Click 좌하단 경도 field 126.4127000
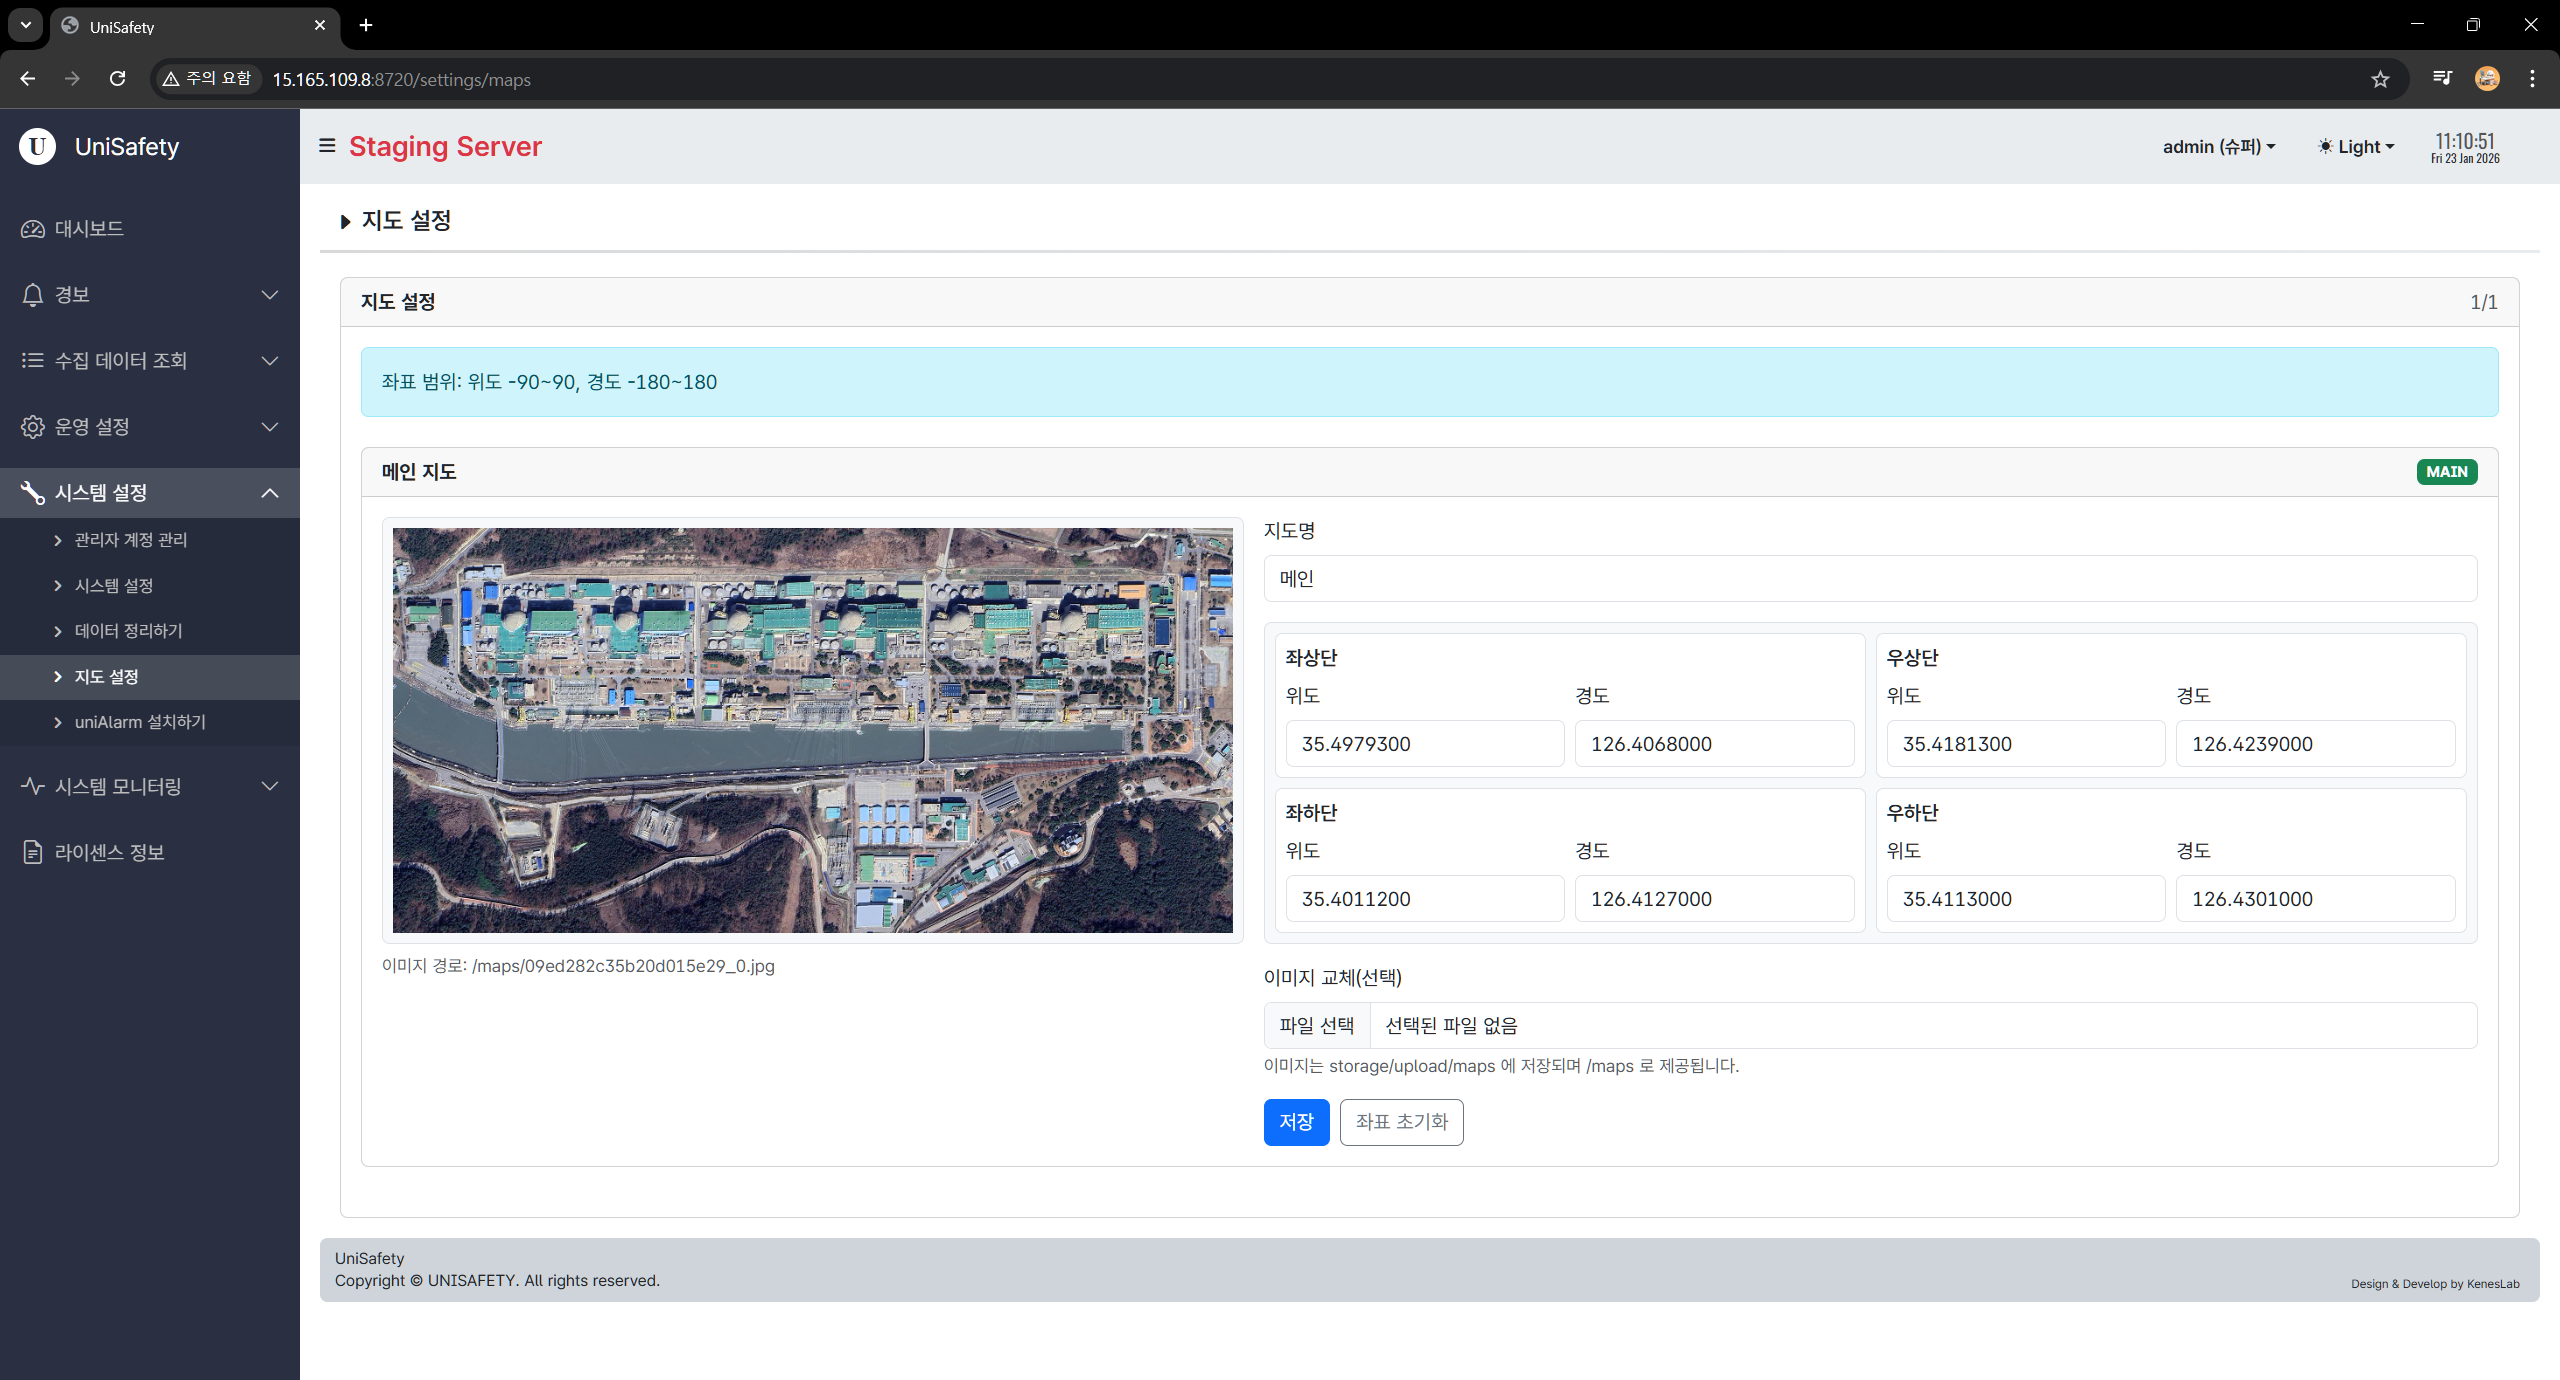The height and width of the screenshot is (1380, 2560). pyautogui.click(x=1714, y=899)
